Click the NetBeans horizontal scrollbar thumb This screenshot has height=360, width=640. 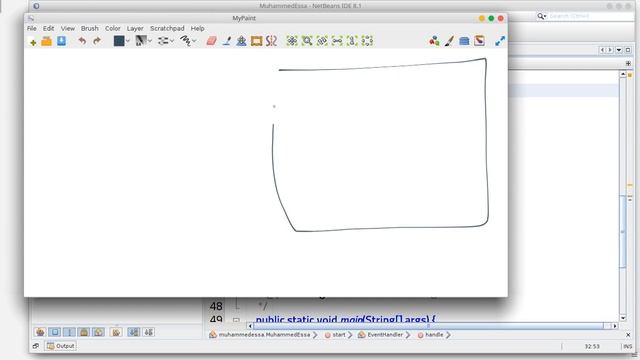pos(429,326)
